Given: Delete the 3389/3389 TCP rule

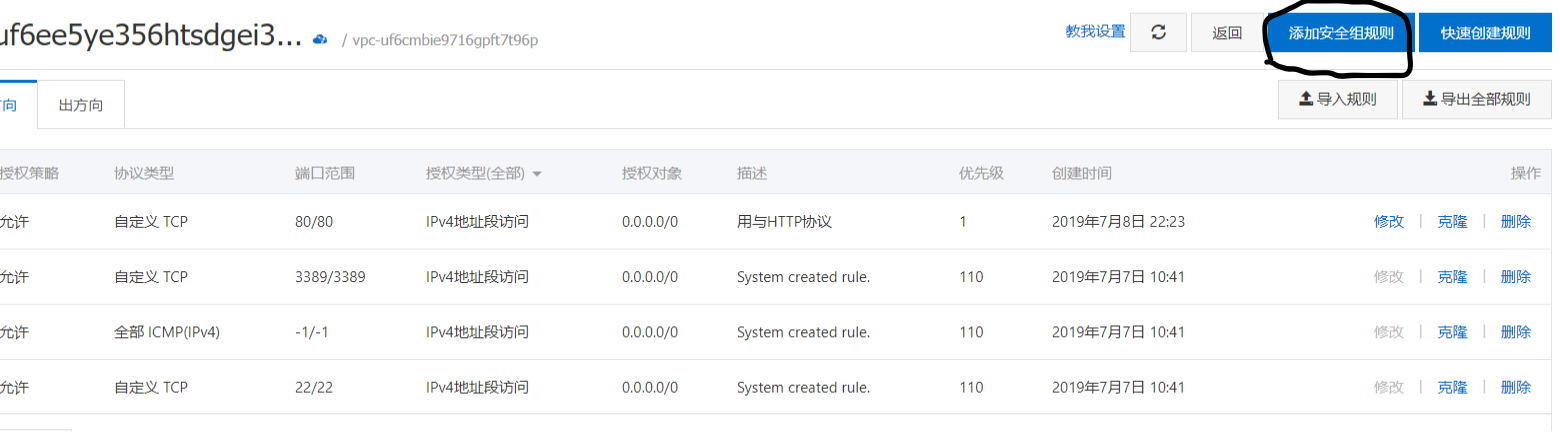Looking at the screenshot, I should coord(1515,277).
